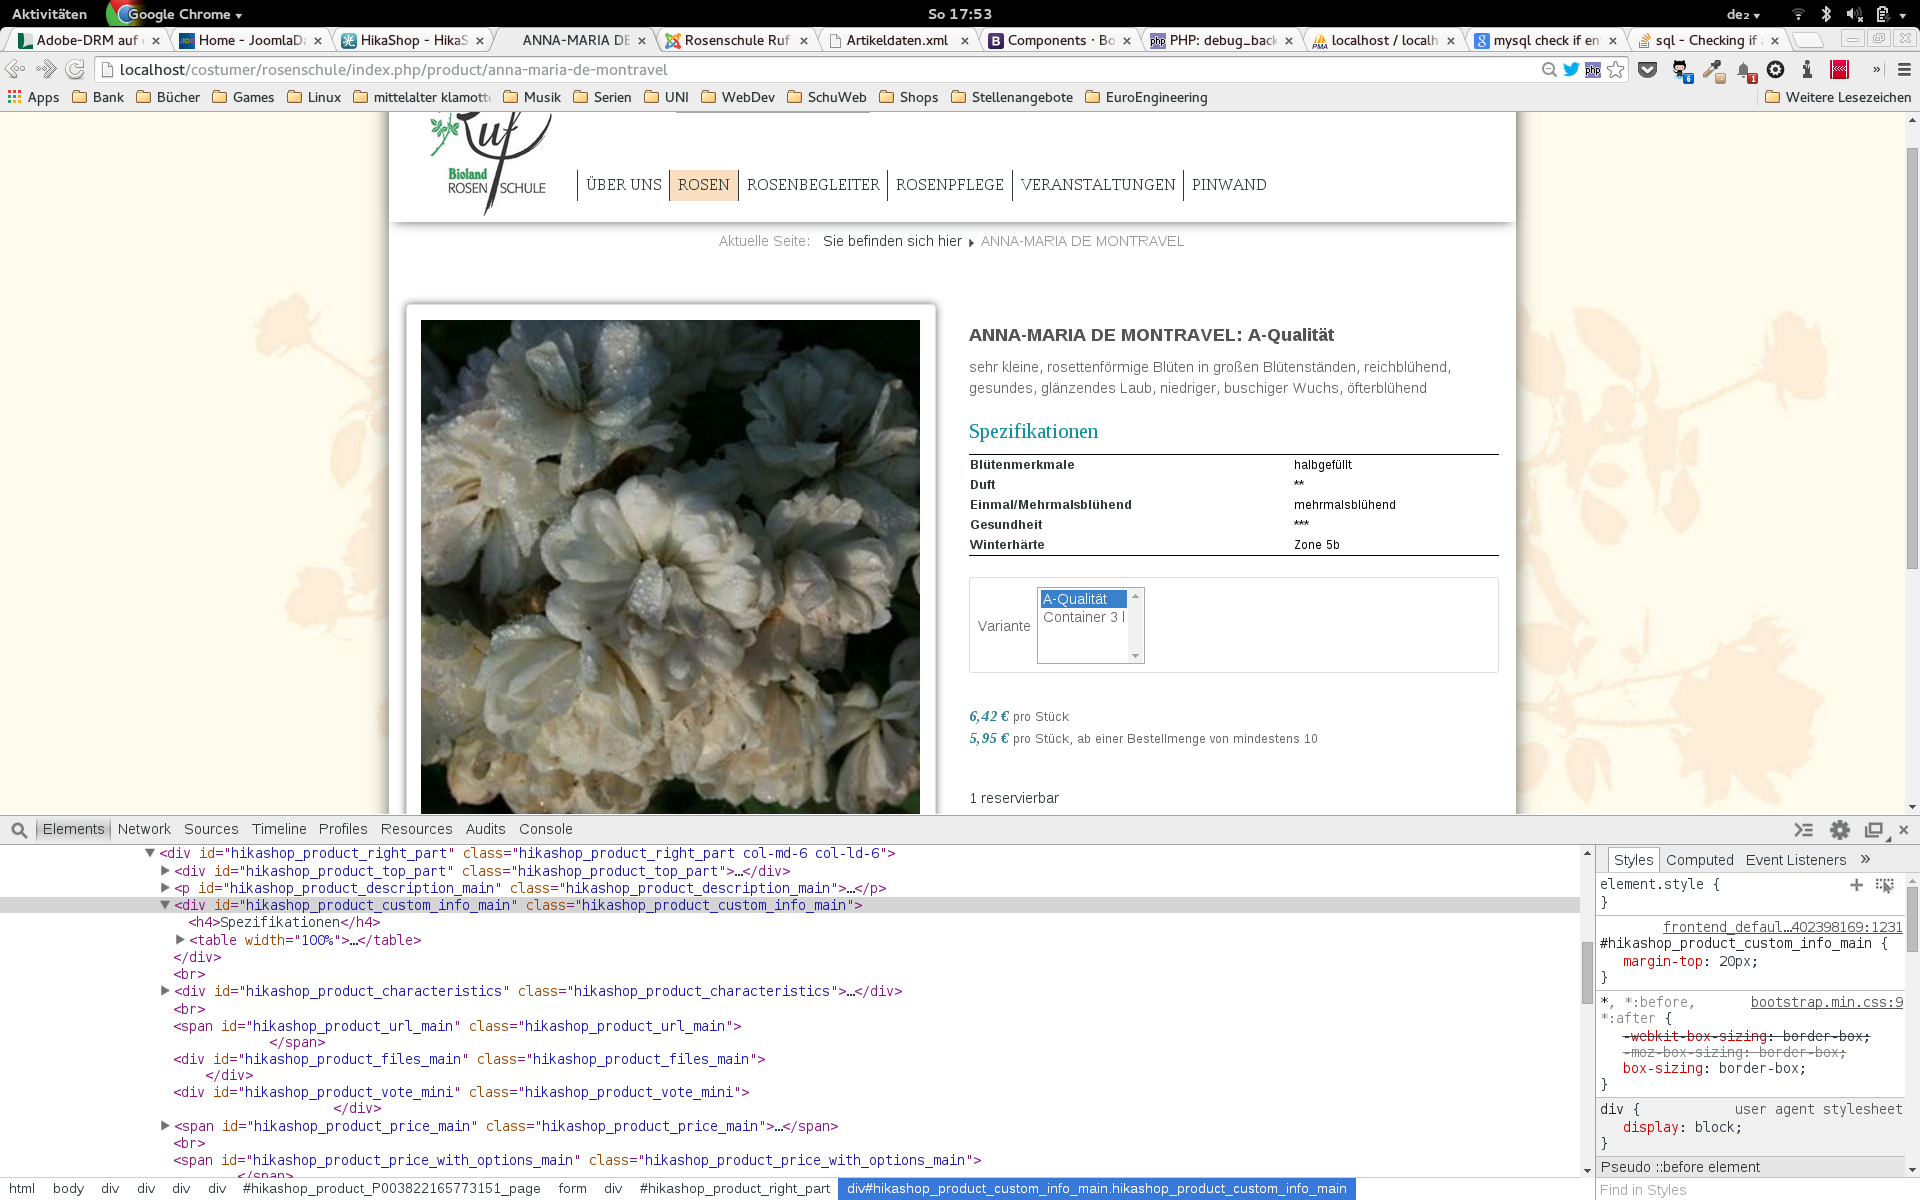Collapse the hikashop_product_custom_info_main div node
The width and height of the screenshot is (1920, 1200).
165,905
